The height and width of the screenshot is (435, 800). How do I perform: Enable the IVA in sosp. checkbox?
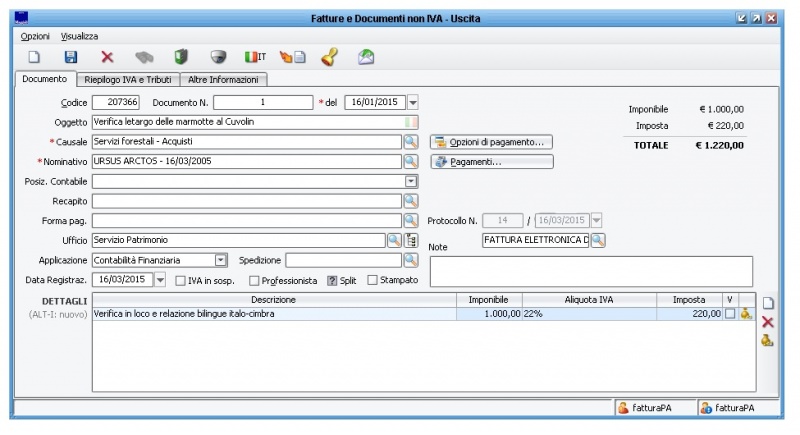[x=181, y=281]
